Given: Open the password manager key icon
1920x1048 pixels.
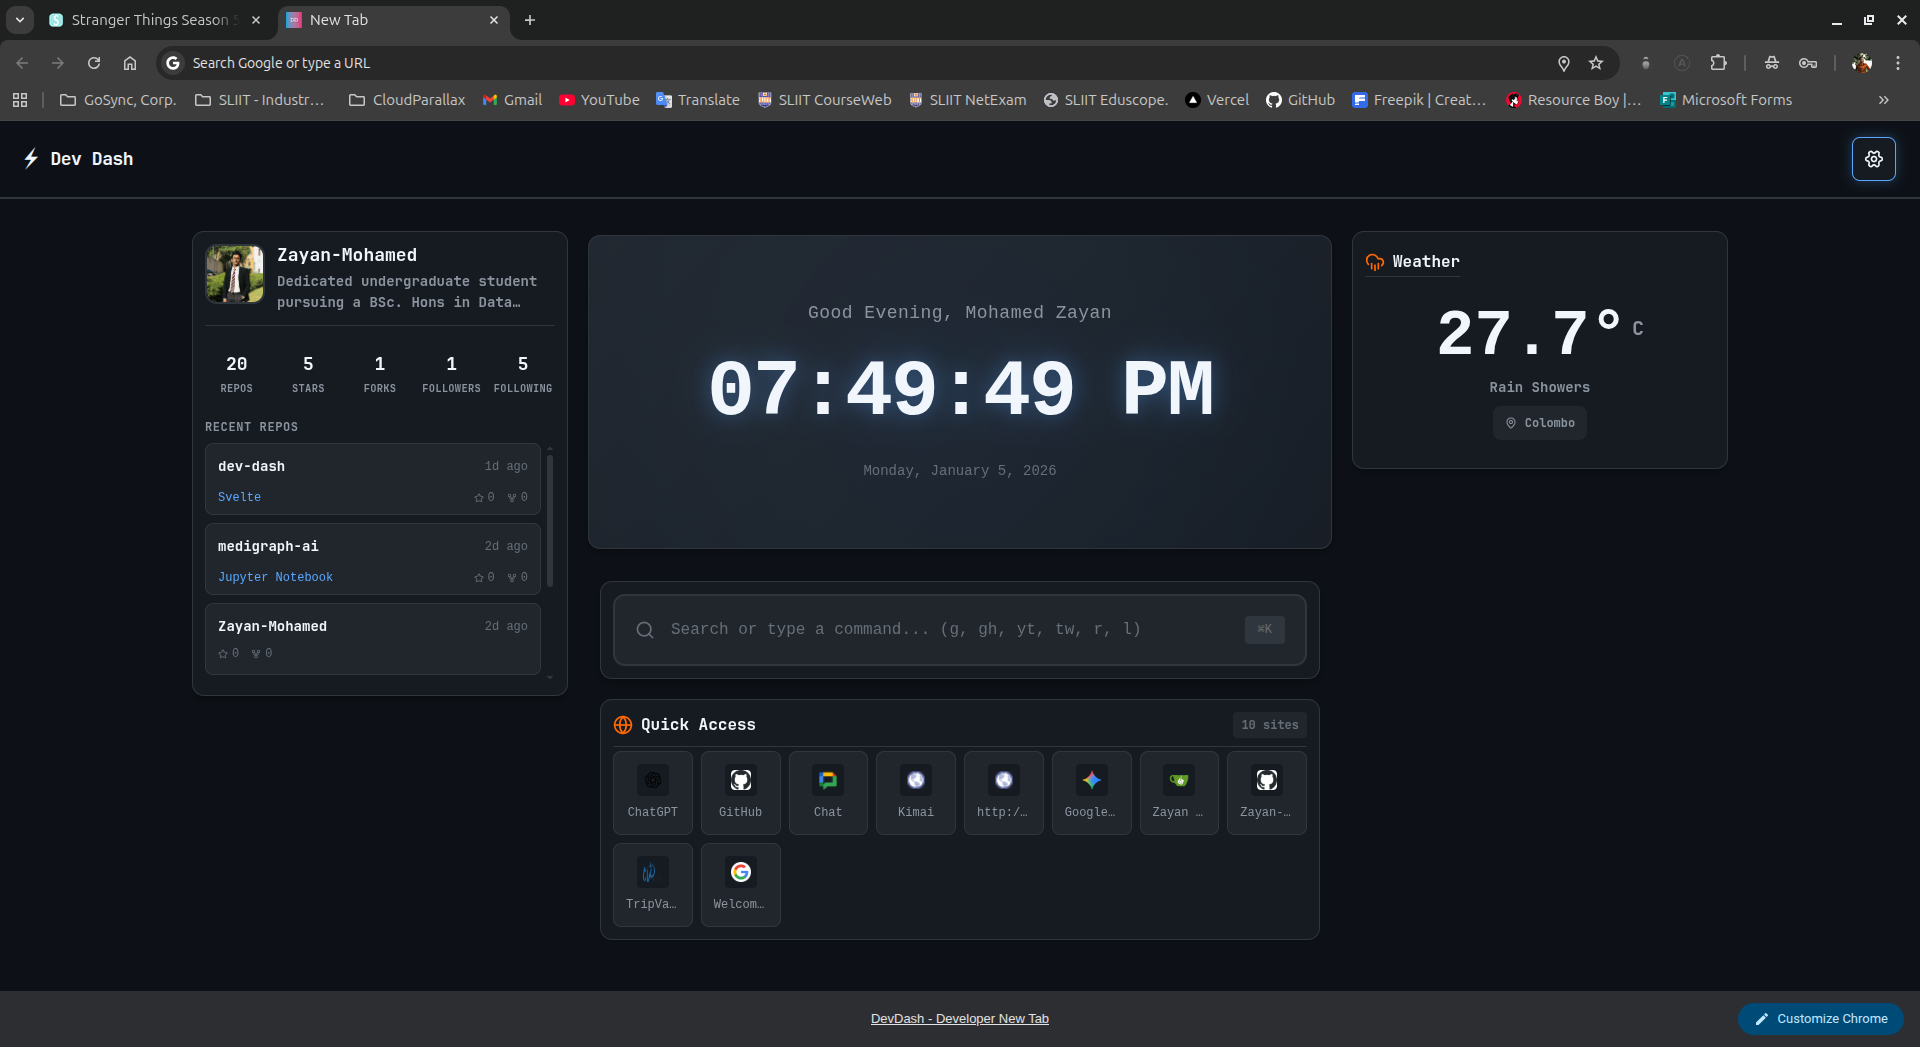Looking at the screenshot, I should (x=1809, y=62).
